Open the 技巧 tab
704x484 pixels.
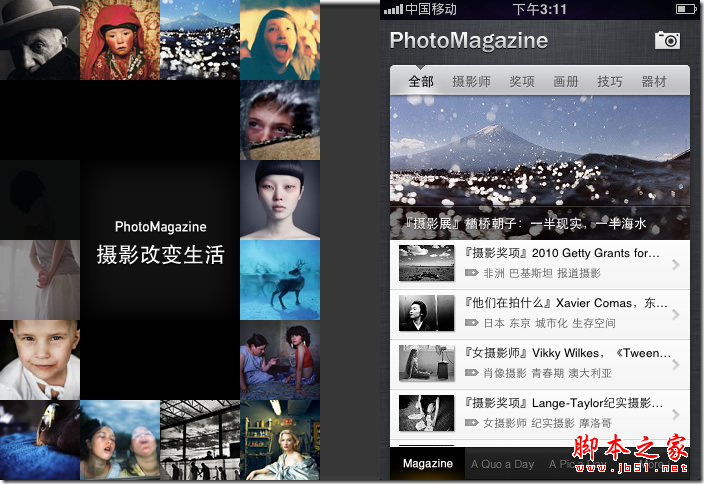click(610, 82)
